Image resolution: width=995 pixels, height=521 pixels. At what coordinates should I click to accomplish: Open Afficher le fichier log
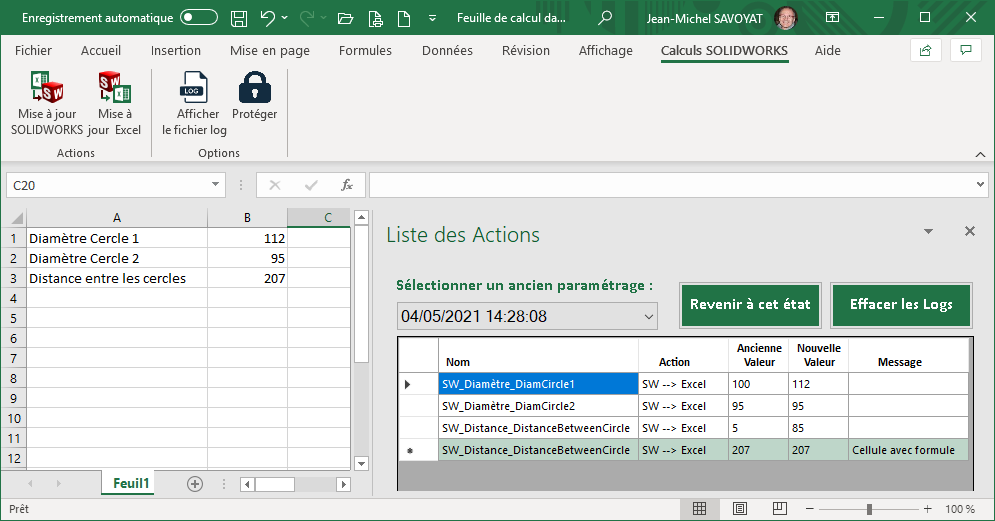194,89
